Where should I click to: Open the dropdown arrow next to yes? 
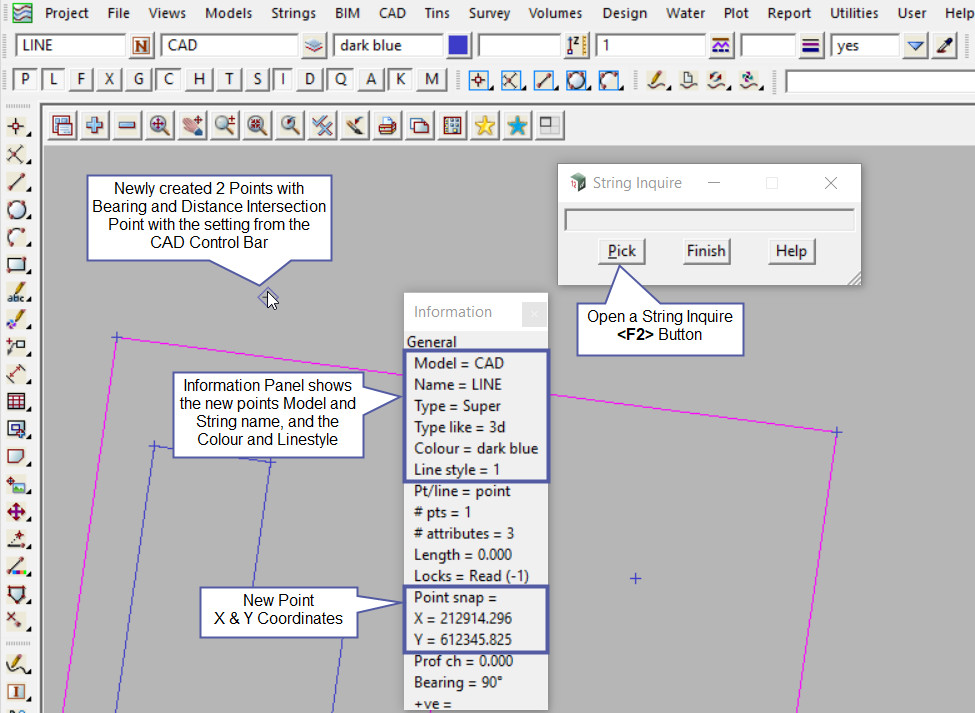pos(915,46)
